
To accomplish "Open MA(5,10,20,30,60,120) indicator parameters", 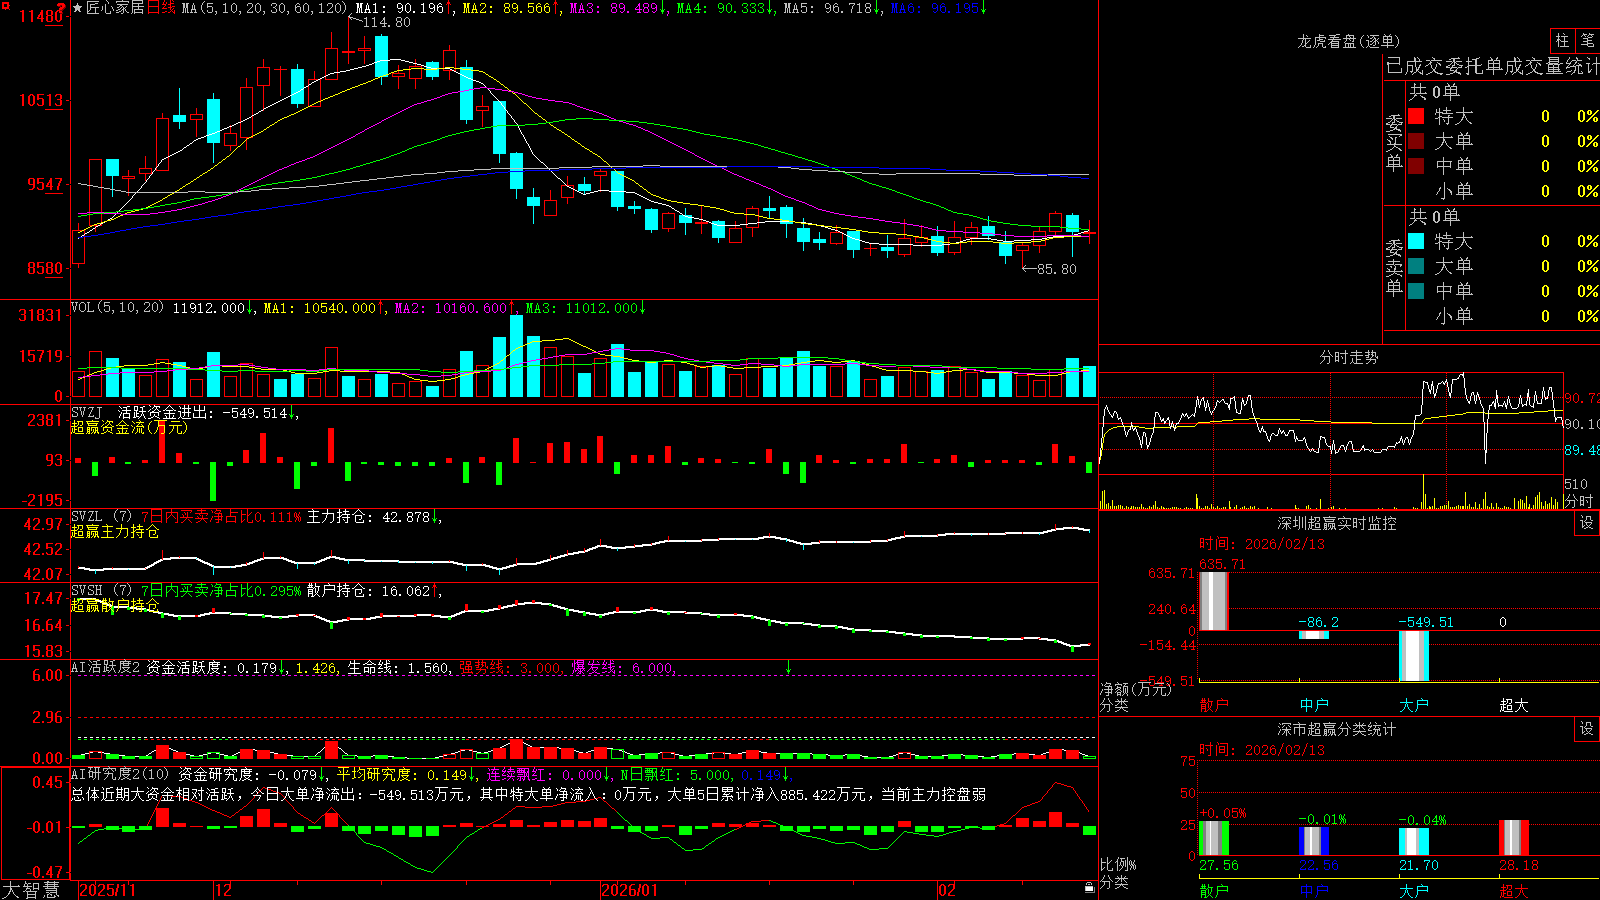I will [x=264, y=8].
